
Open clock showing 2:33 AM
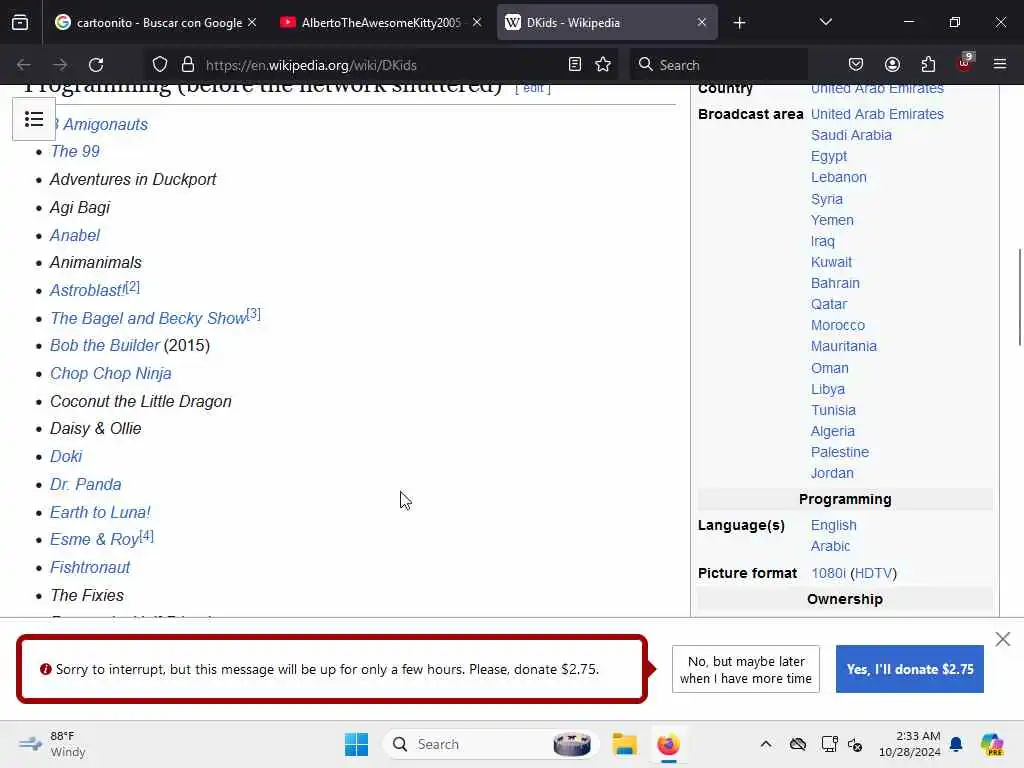pos(909,744)
